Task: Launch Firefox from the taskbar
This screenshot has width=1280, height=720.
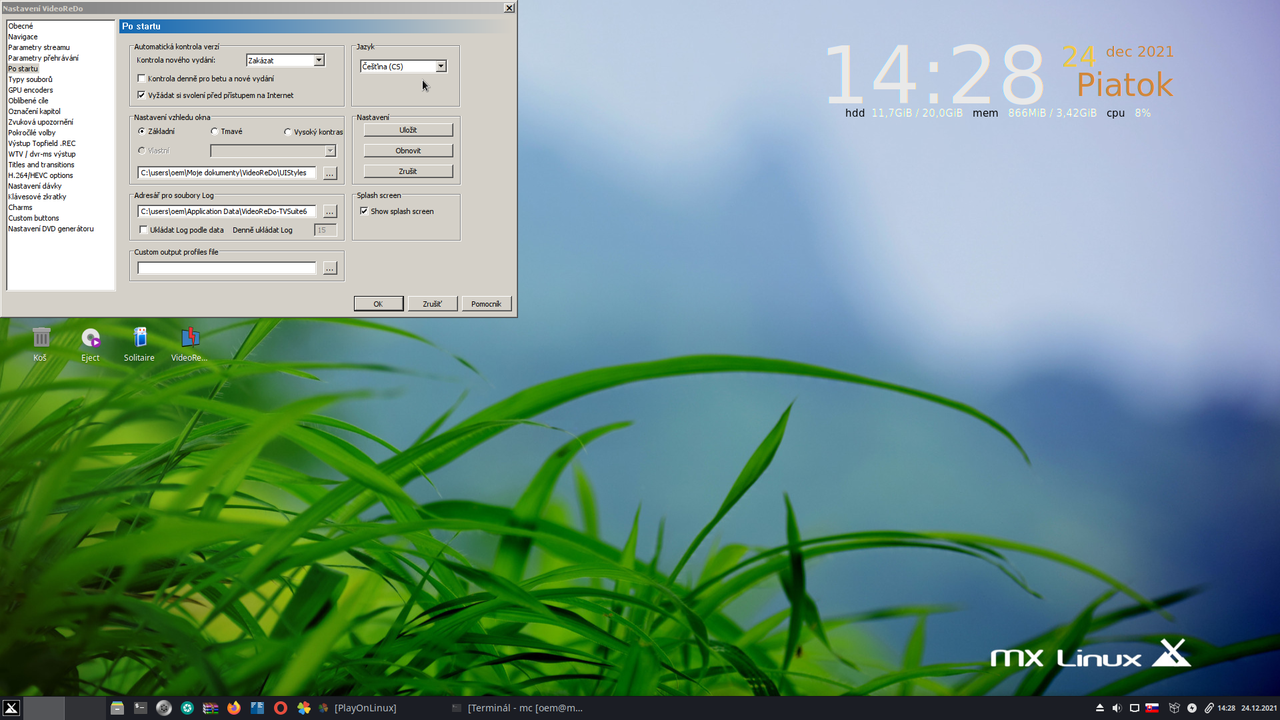Action: pos(234,708)
